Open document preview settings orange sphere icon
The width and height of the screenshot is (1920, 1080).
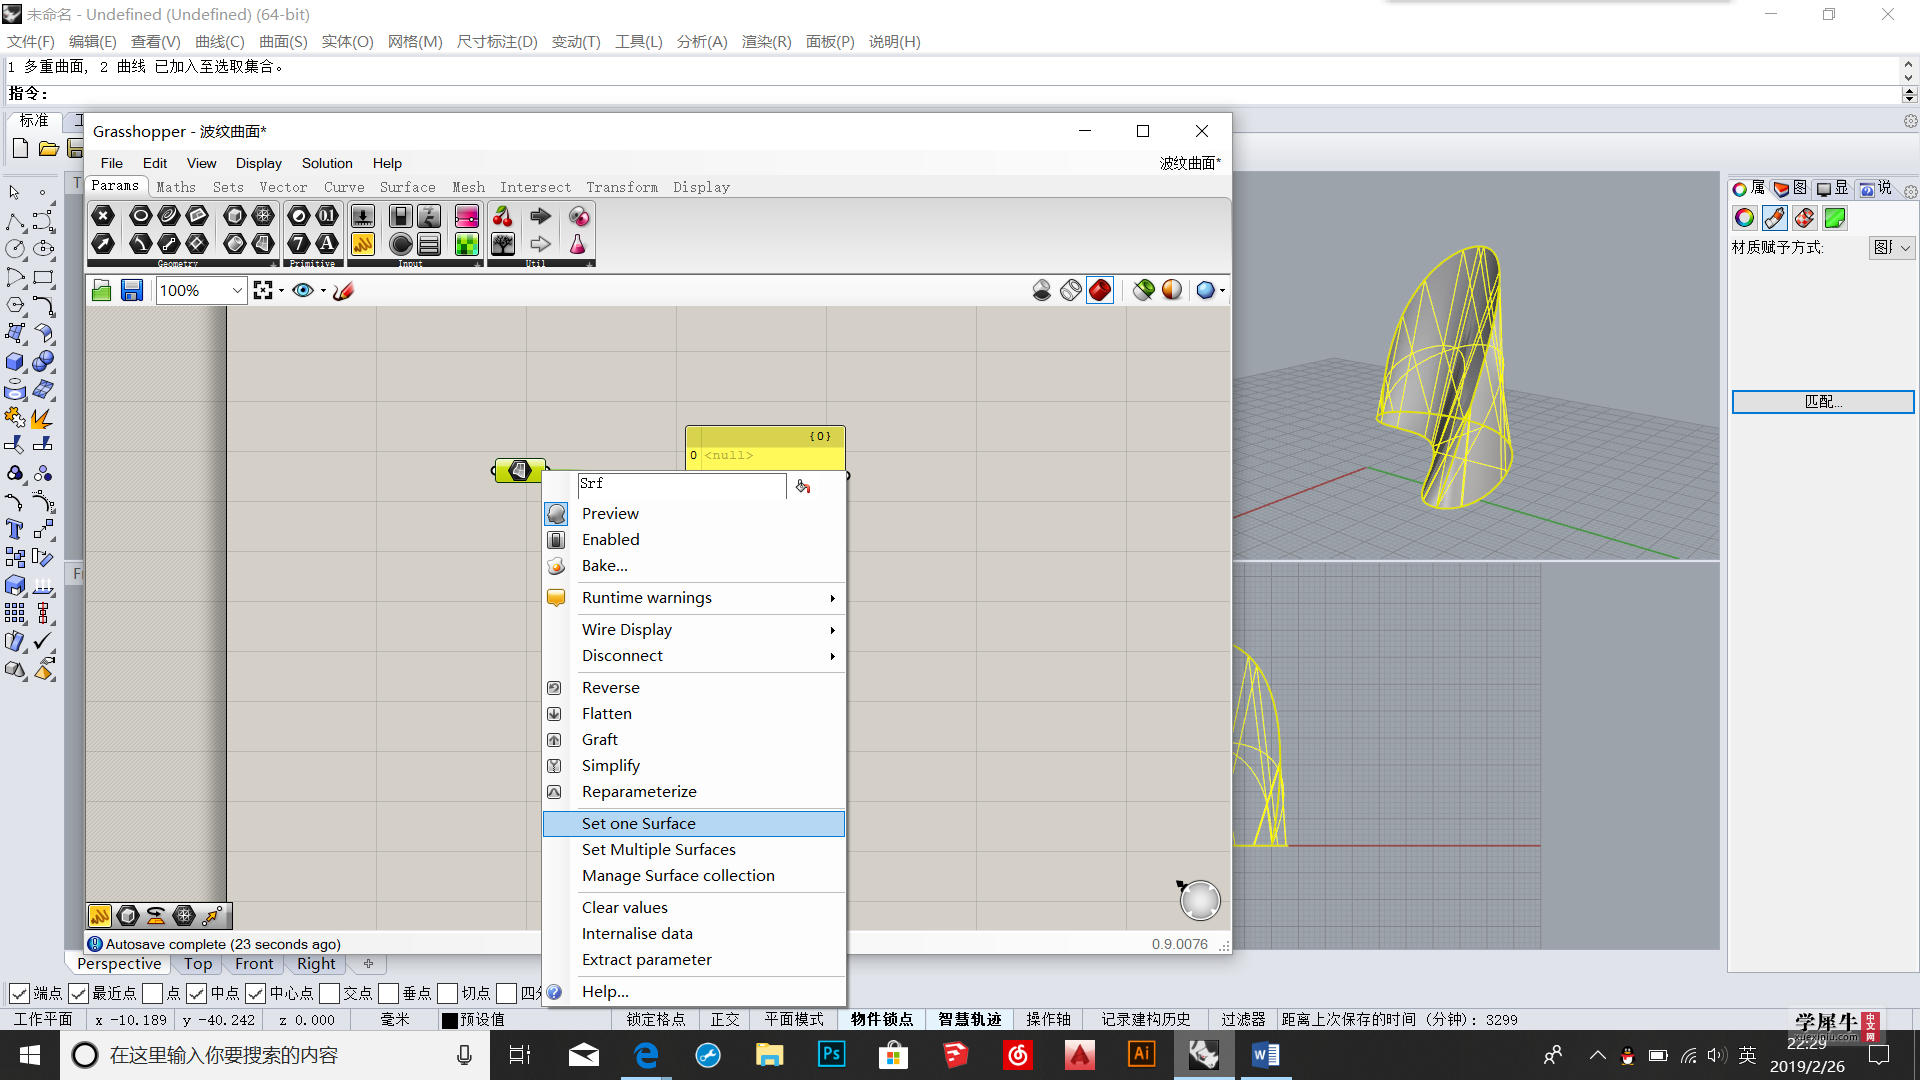pos(1172,290)
